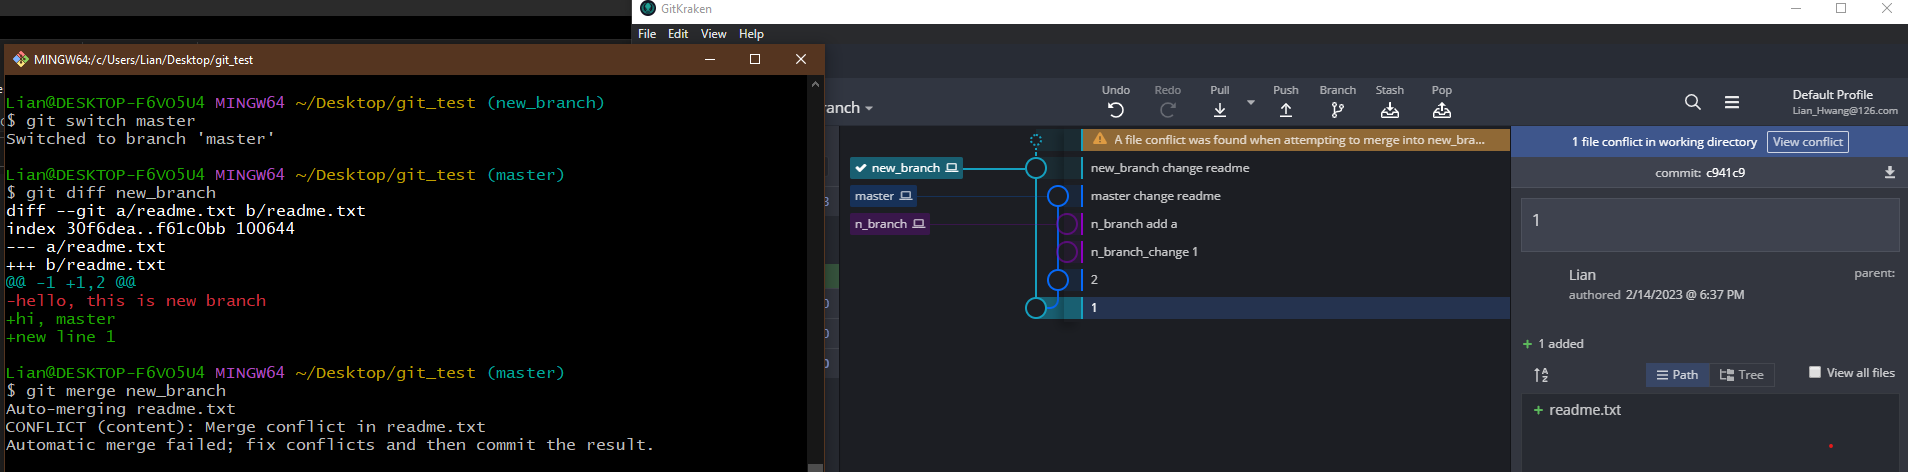Switch file list to Tree view
Viewport: 1908px width, 472px height.
pos(1741,375)
